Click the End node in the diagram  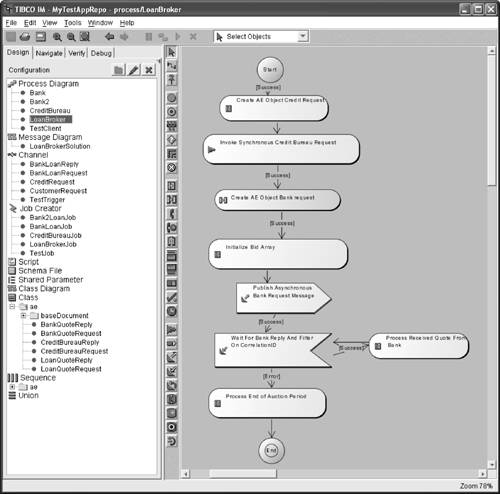[x=271, y=451]
